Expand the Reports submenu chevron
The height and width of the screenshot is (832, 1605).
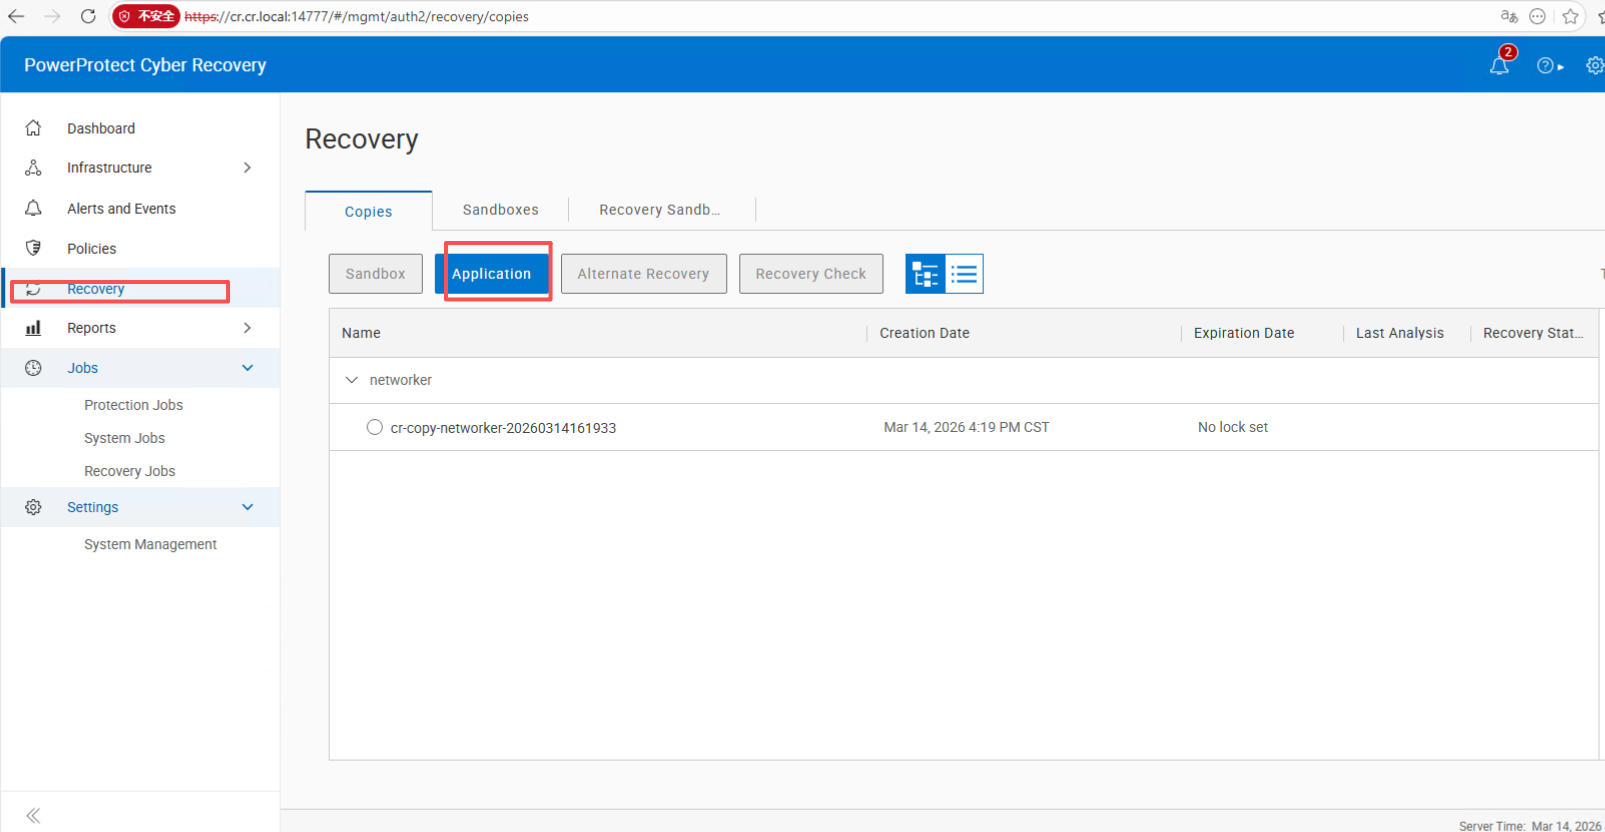pos(247,328)
